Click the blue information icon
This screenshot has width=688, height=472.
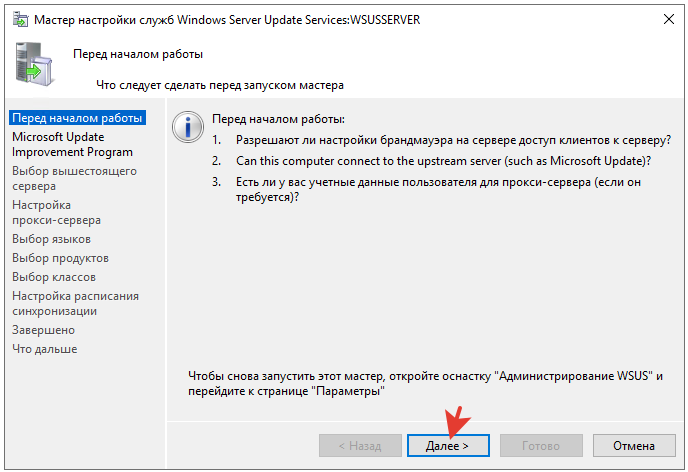pyautogui.click(x=185, y=126)
